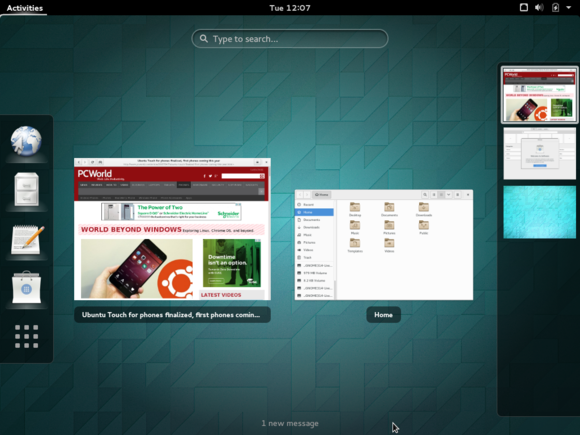Open the NEWS tab on PCWorld
Screen dimensions: 580x435
pyautogui.click(x=84, y=185)
